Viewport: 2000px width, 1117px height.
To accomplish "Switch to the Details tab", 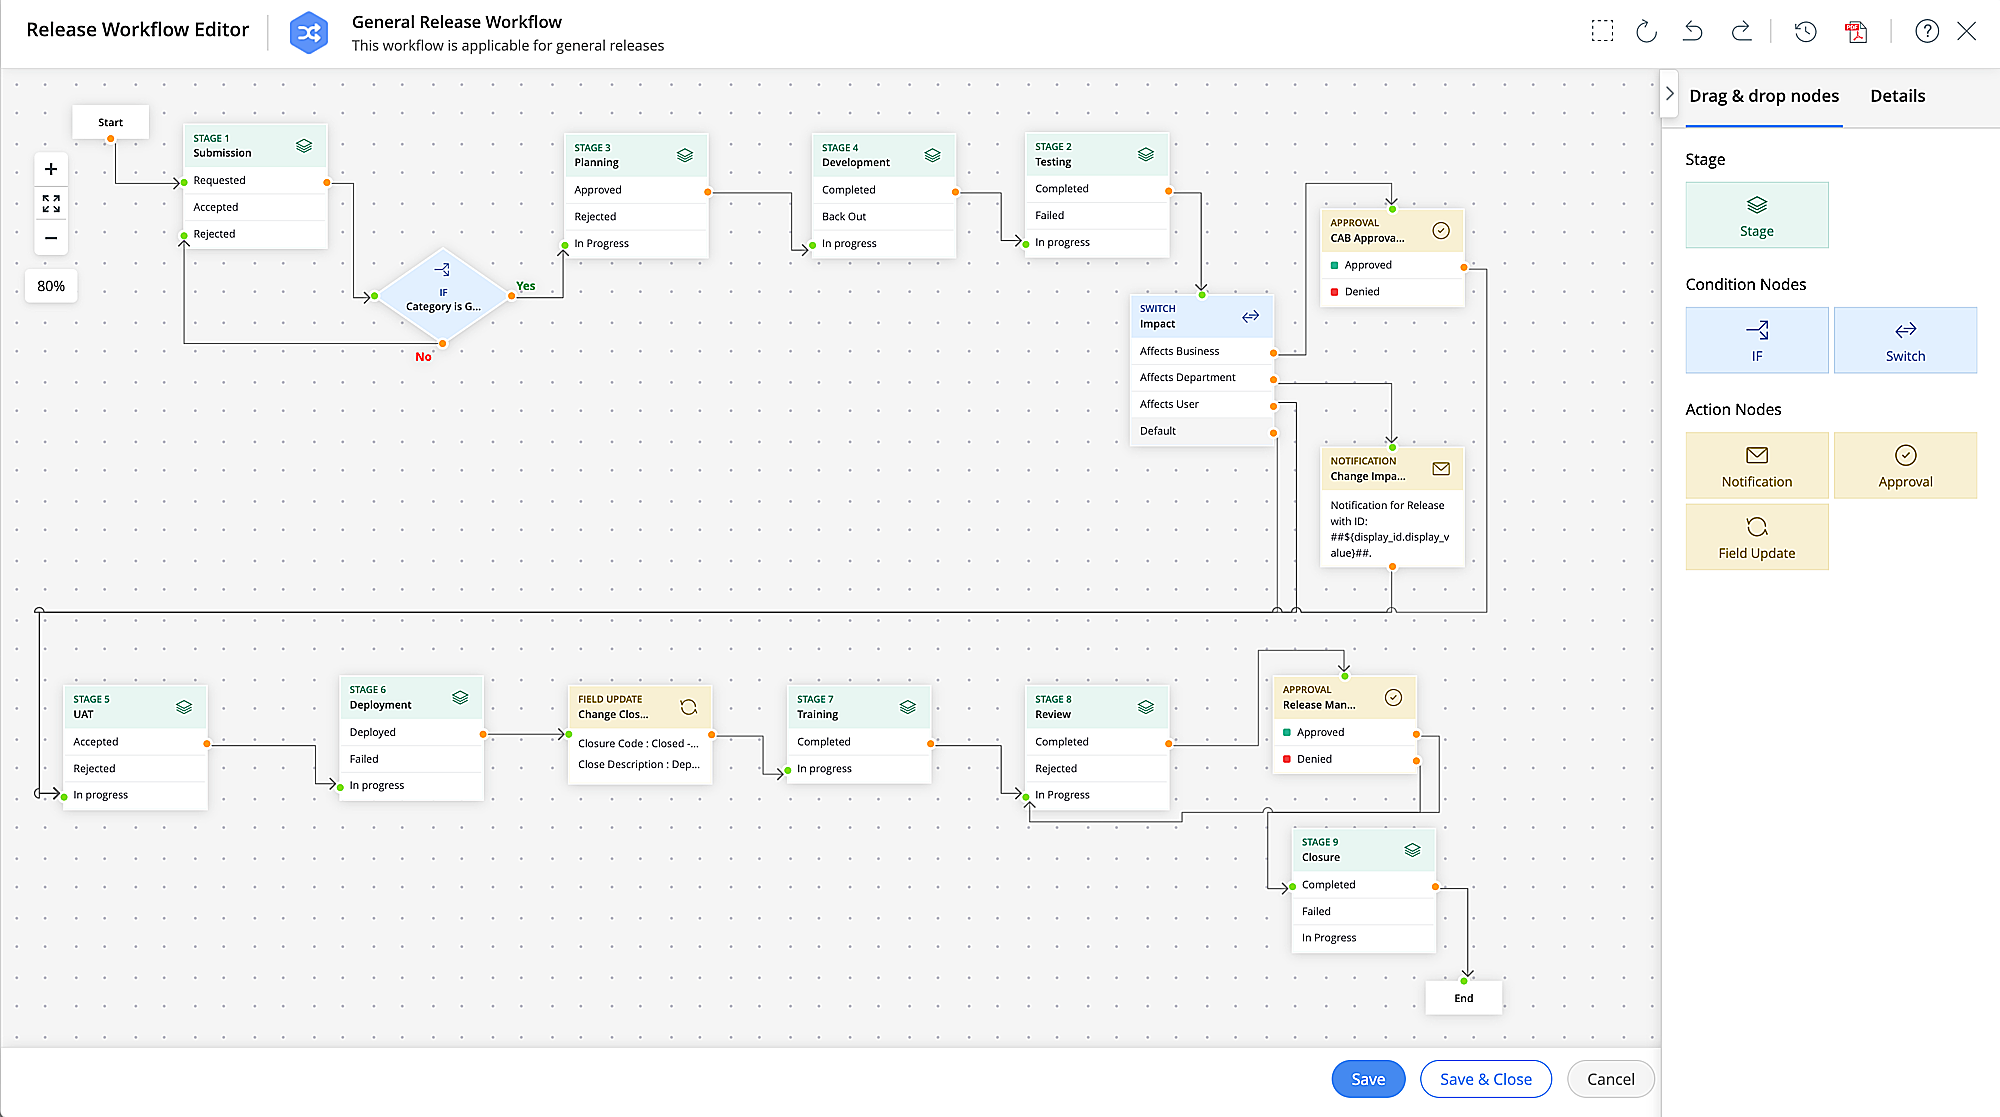I will [1897, 95].
